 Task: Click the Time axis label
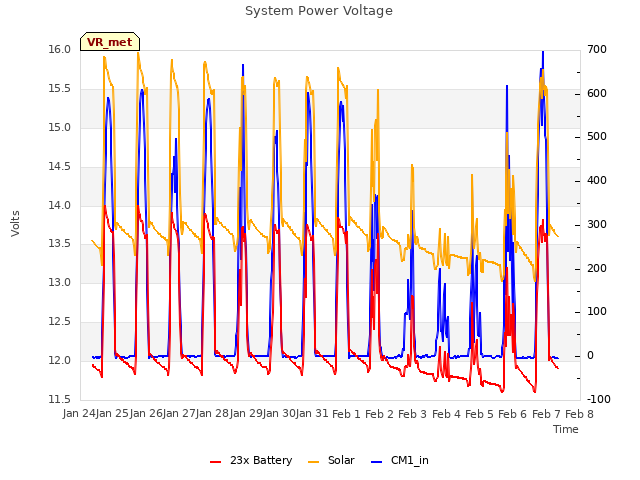pyautogui.click(x=566, y=429)
